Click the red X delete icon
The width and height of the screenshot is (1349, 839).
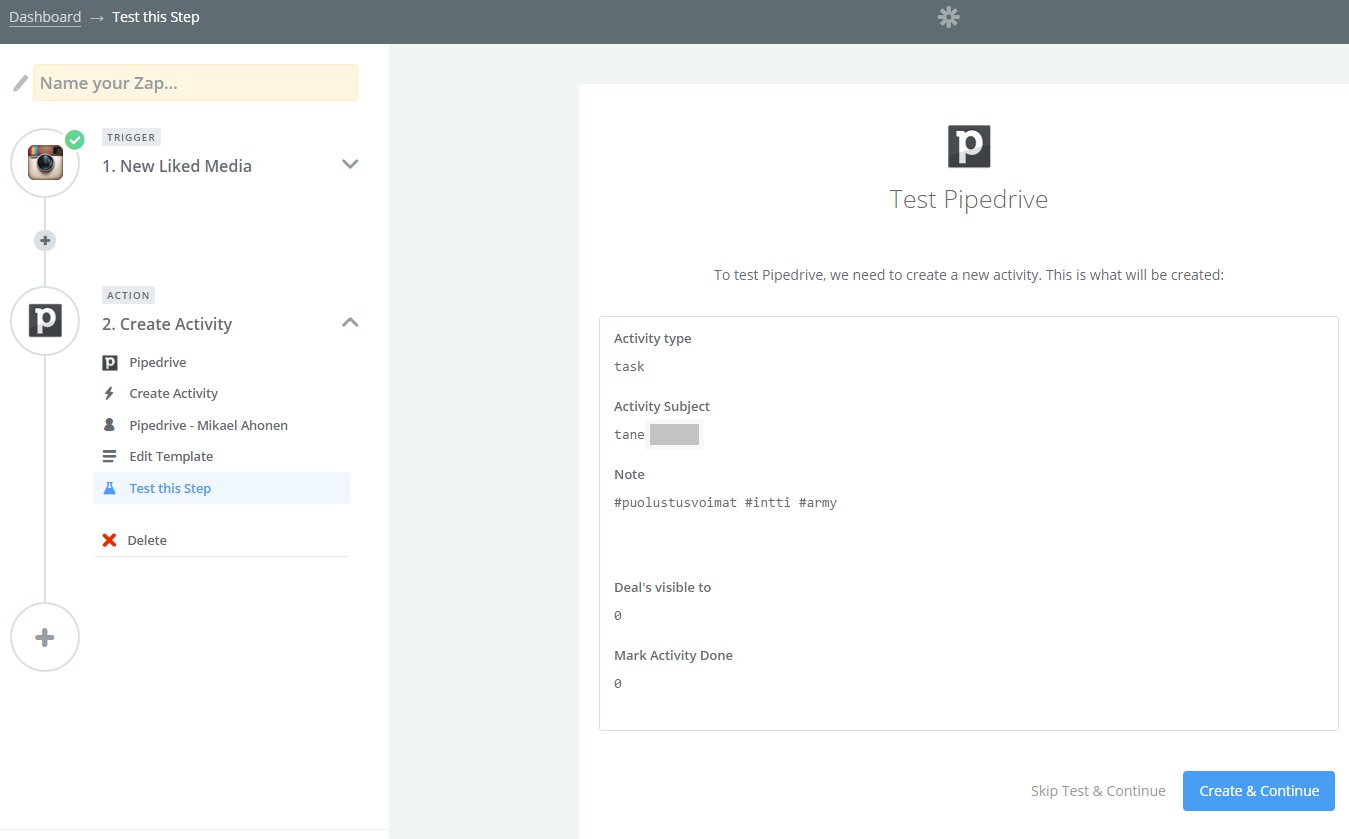[110, 540]
